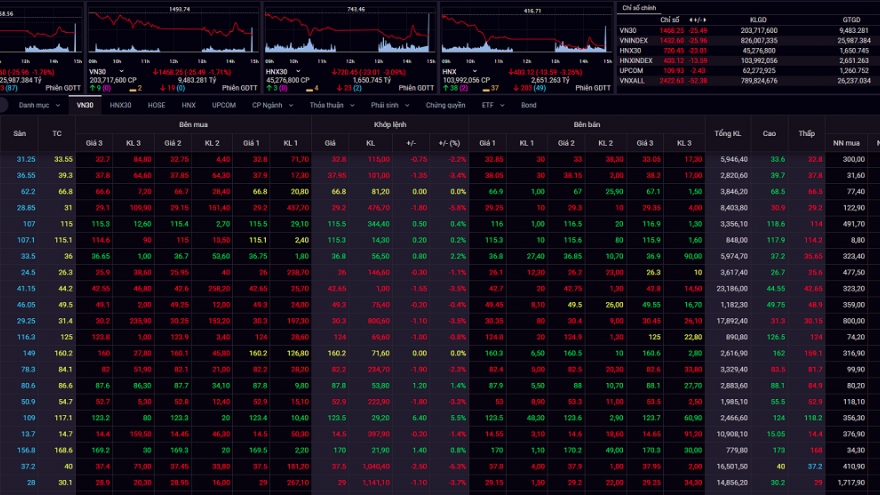This screenshot has height=495, width=880.
Task: Switch to the HNX30 tab
Action: pyautogui.click(x=120, y=104)
